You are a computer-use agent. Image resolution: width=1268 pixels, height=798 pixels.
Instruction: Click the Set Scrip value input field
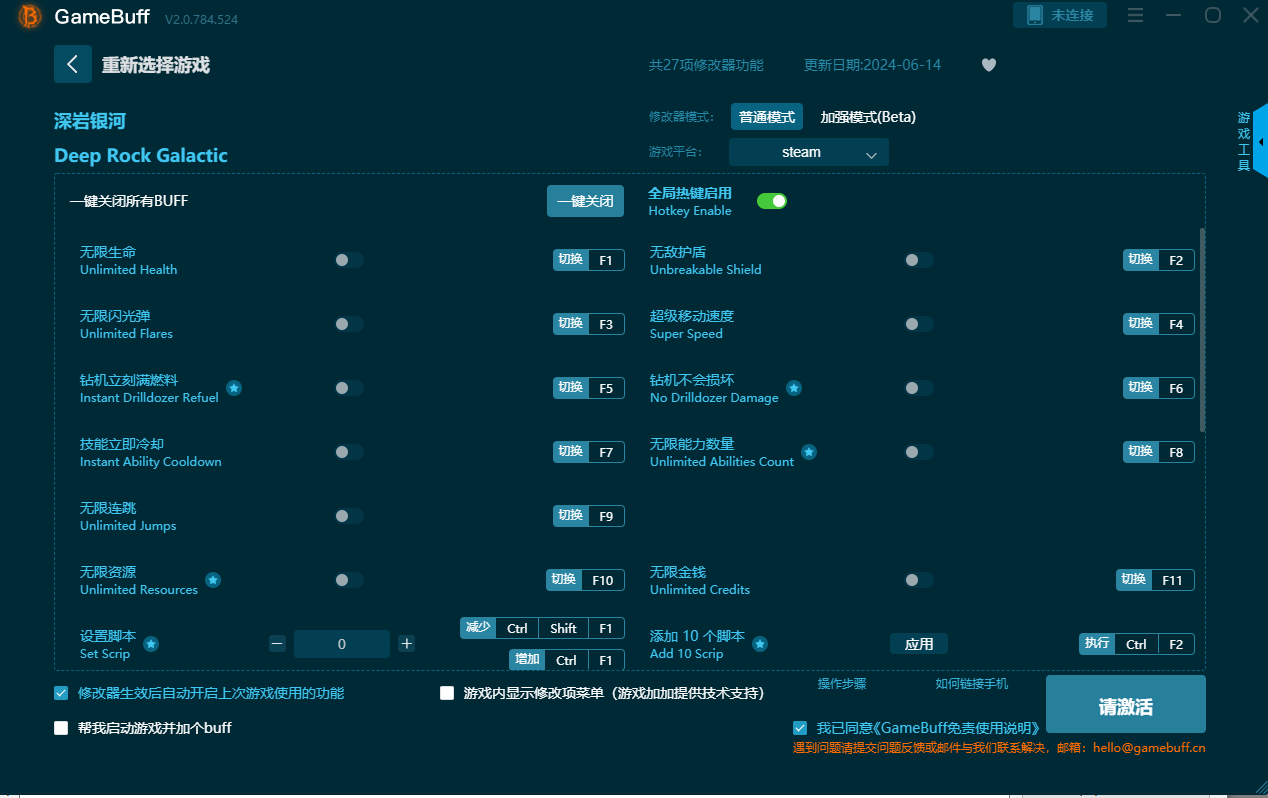pyautogui.click(x=342, y=644)
